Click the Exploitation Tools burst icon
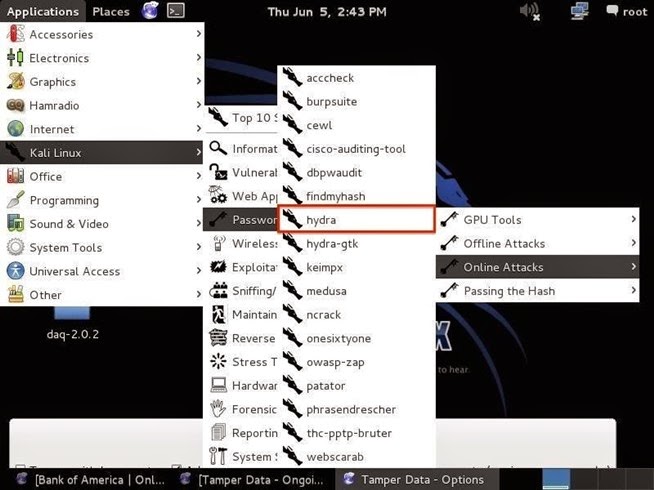 (218, 267)
